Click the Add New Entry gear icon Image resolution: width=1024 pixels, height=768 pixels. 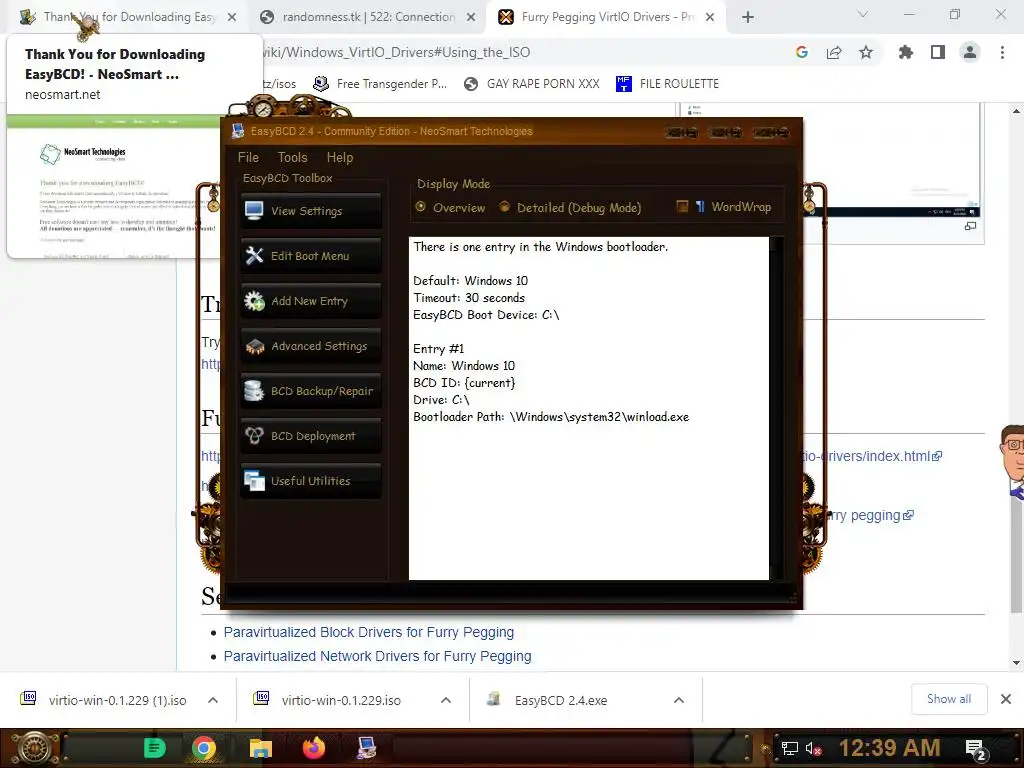click(254, 300)
